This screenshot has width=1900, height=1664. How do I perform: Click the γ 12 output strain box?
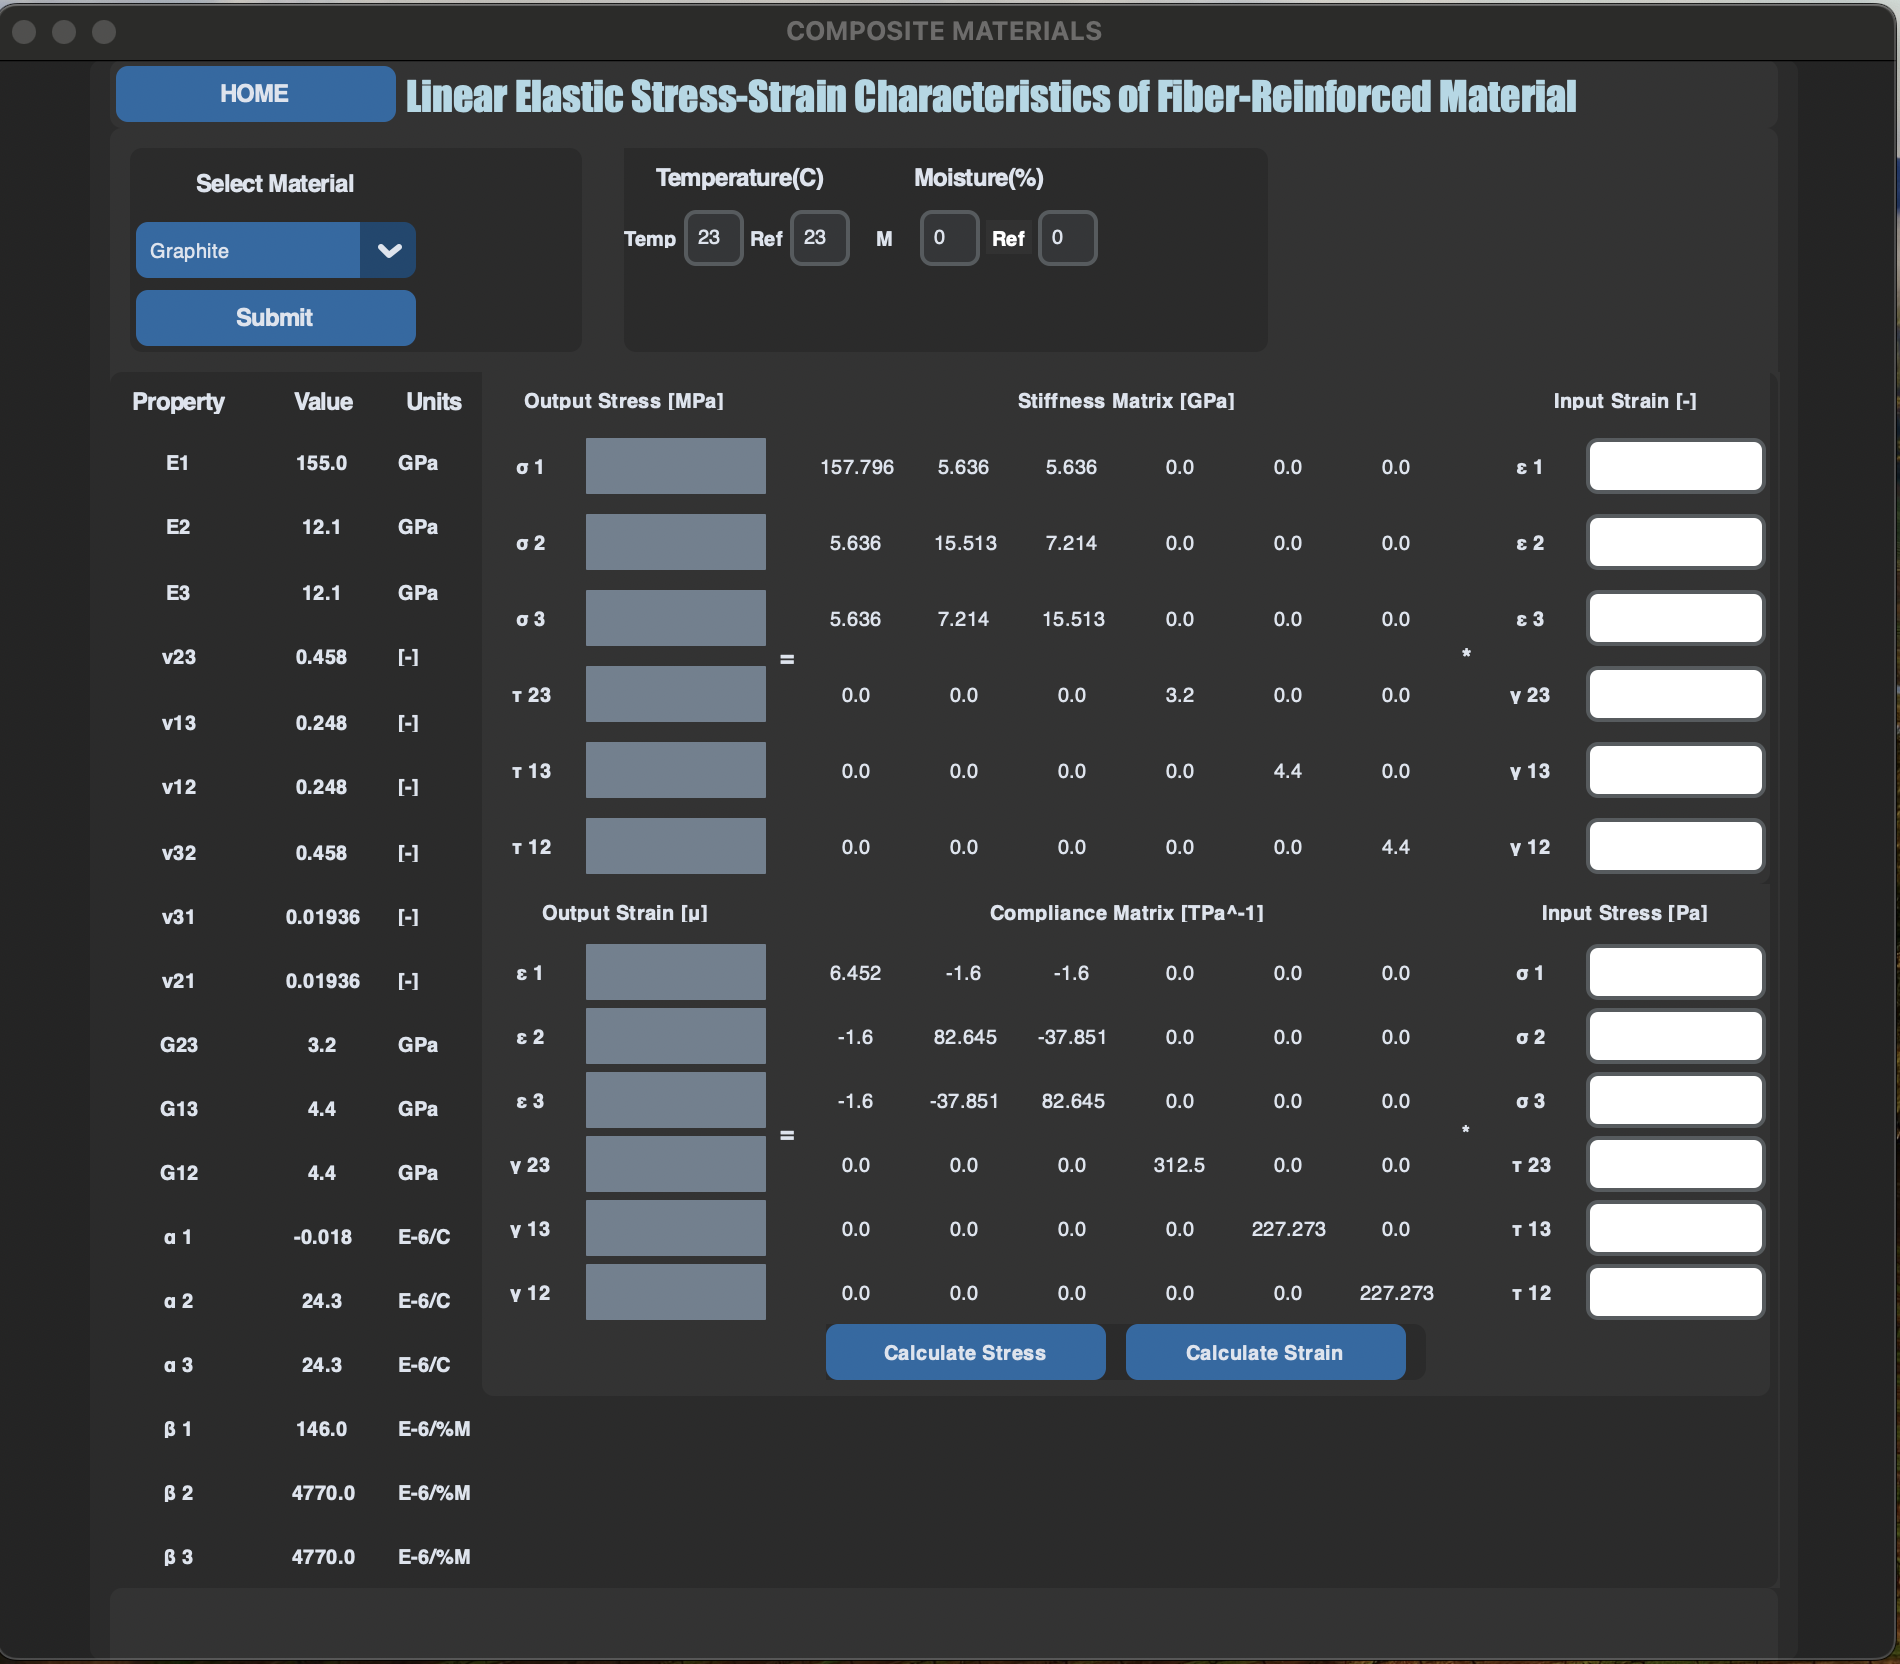point(676,1292)
